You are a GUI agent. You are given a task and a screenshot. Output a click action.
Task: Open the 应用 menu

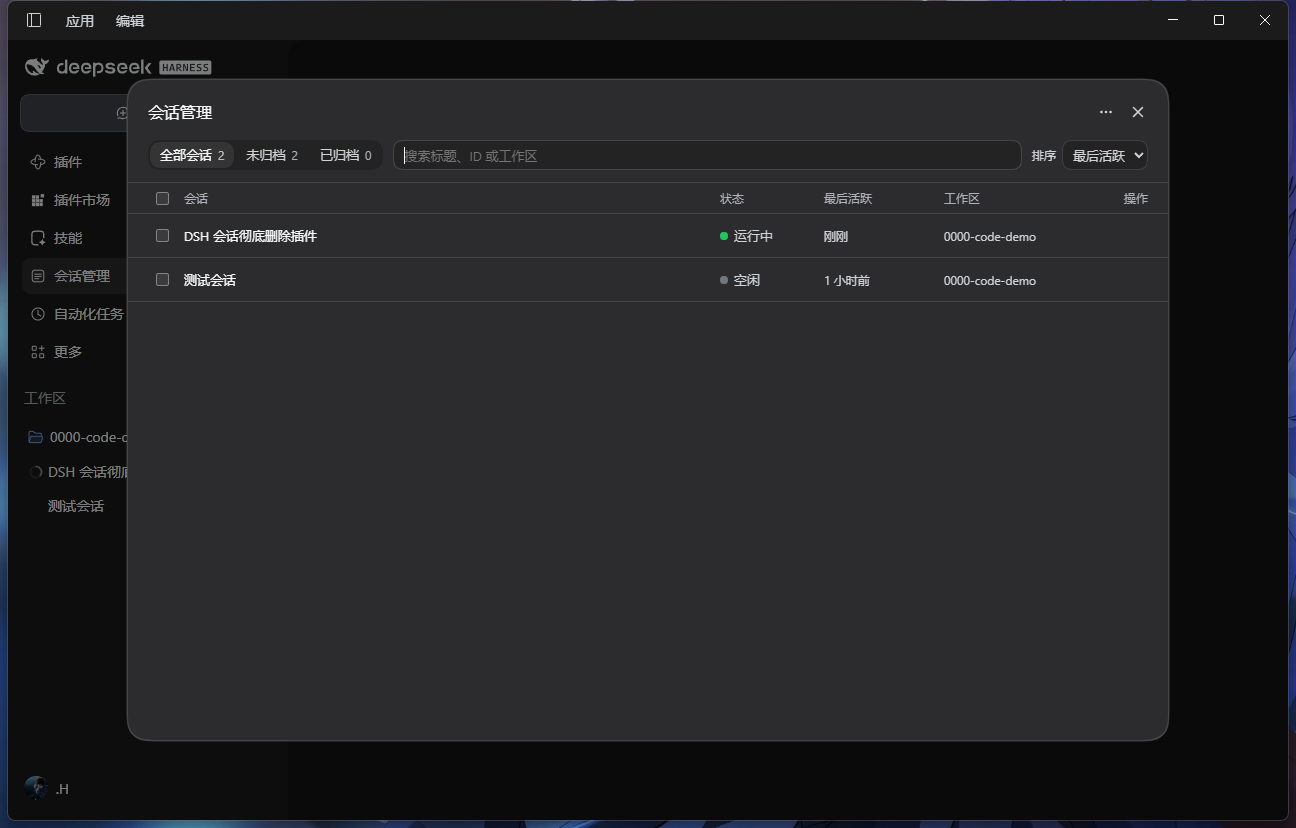(x=80, y=21)
